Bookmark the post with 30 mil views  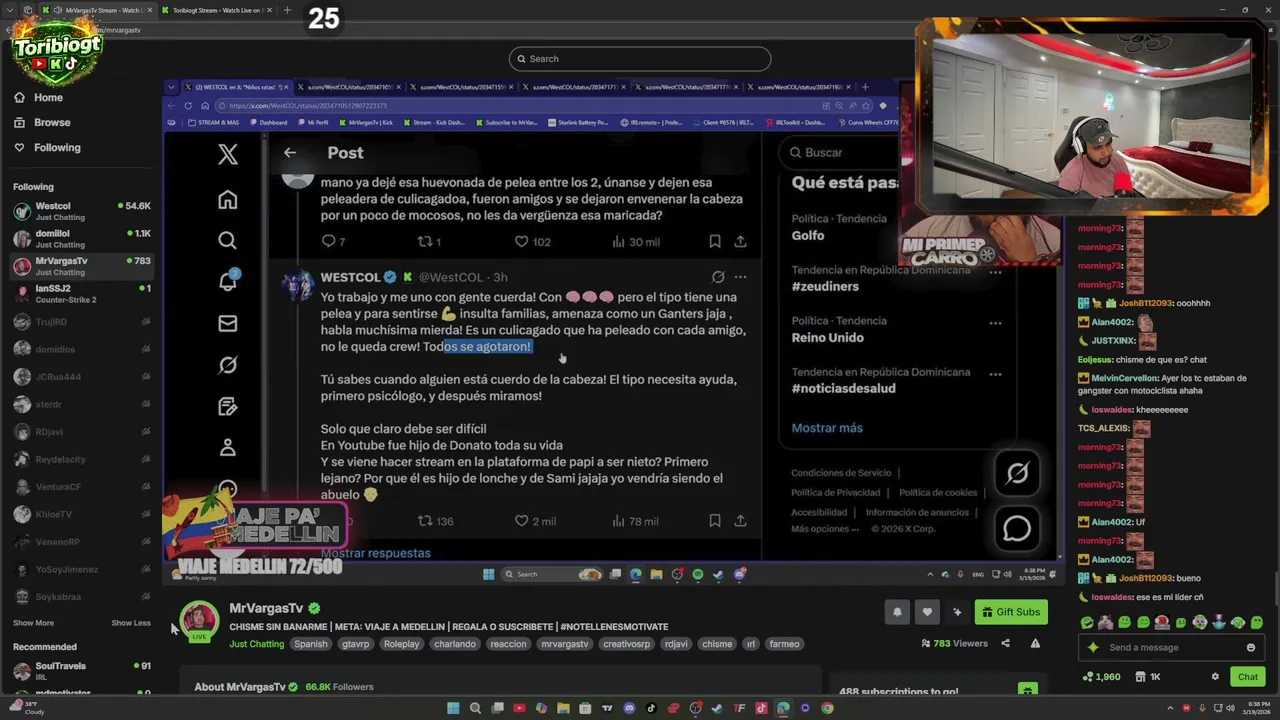(x=715, y=241)
